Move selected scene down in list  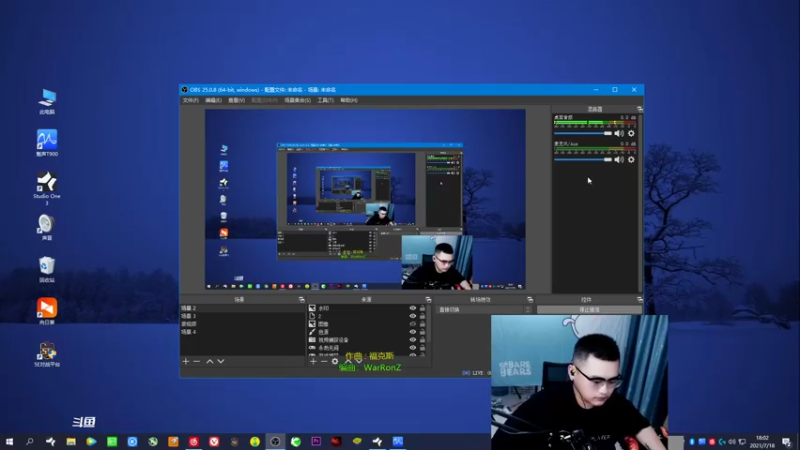(x=221, y=361)
